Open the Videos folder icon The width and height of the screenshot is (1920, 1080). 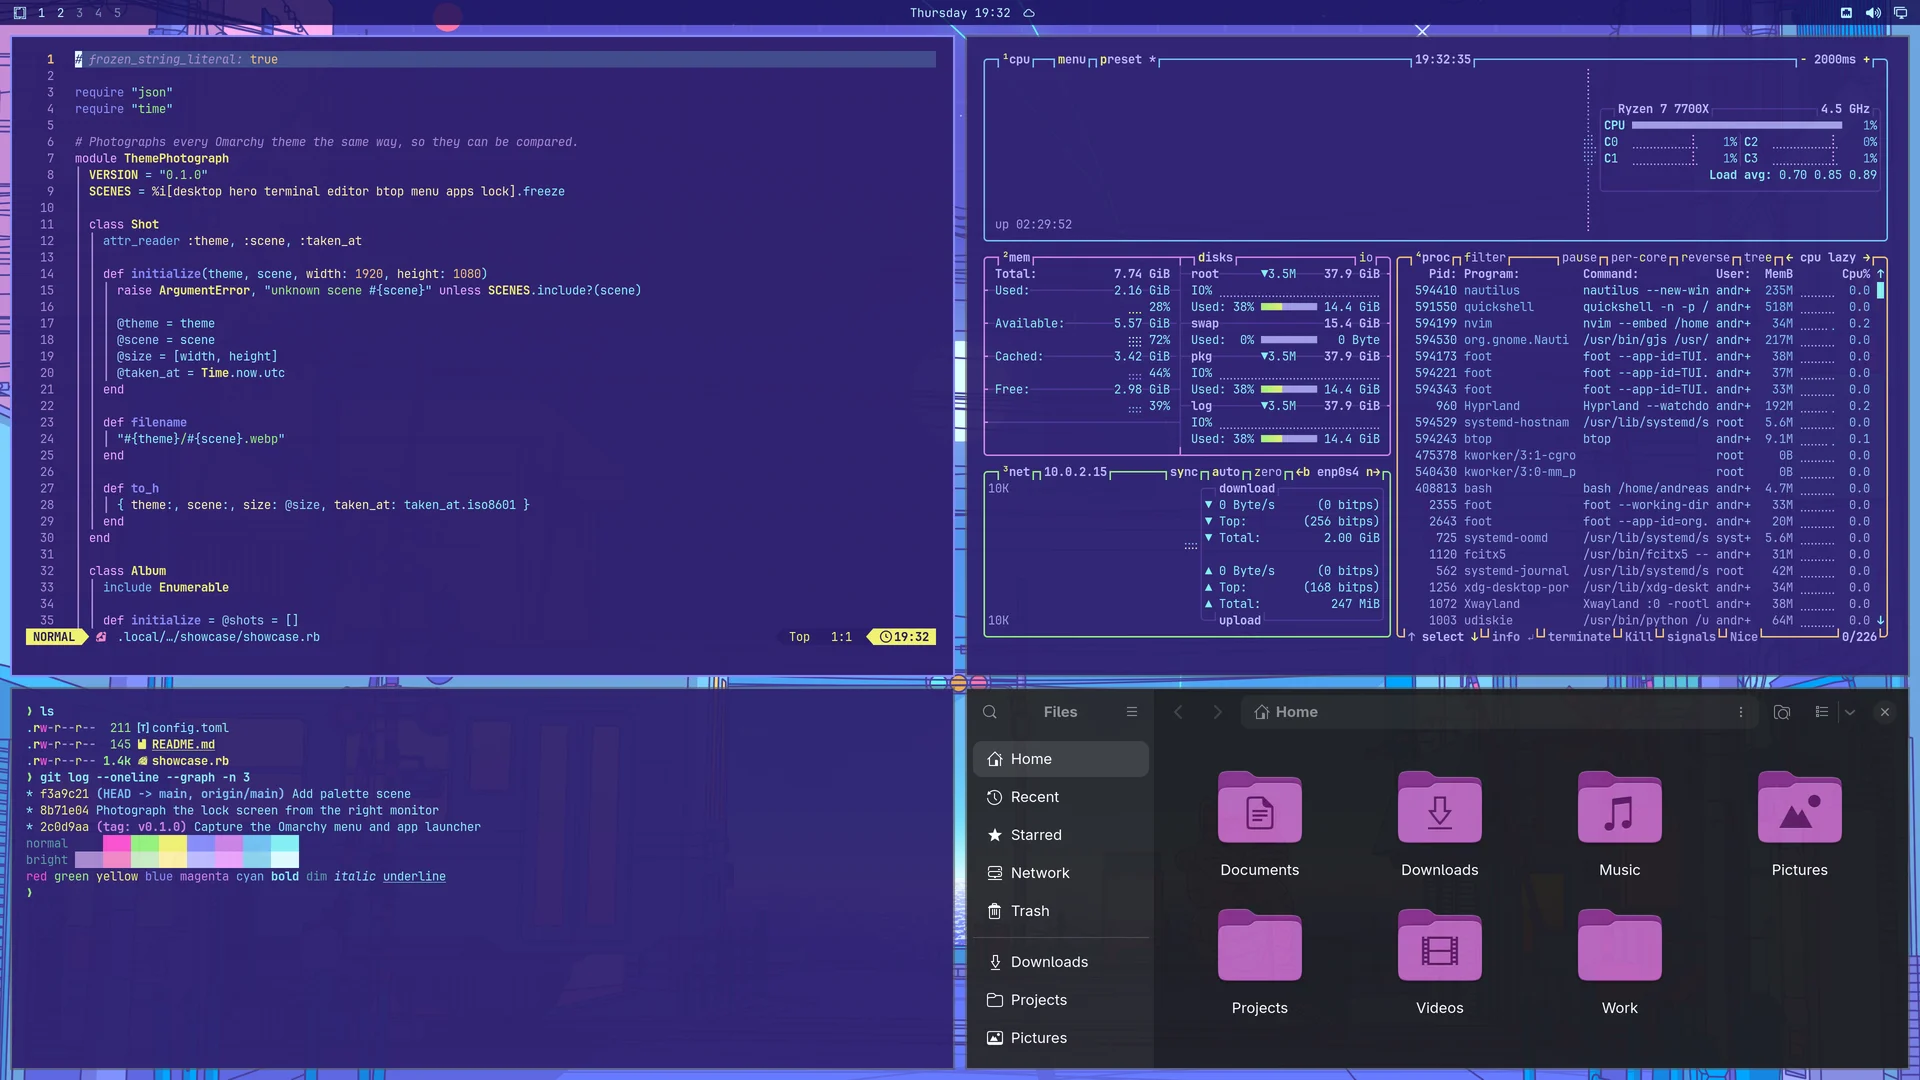(x=1439, y=946)
